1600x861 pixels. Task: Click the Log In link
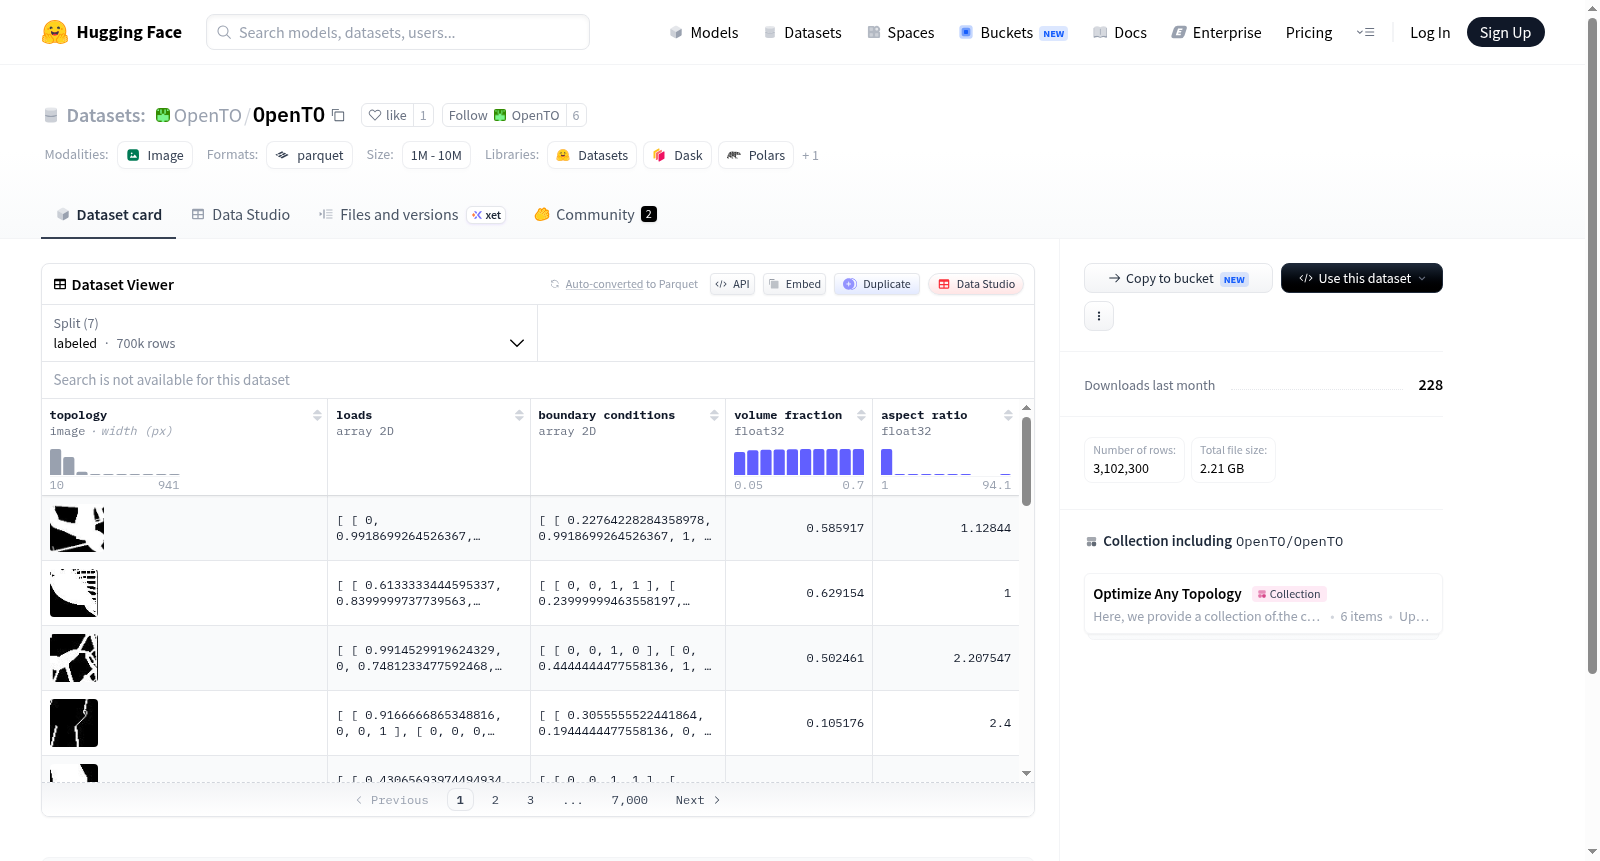1430,32
